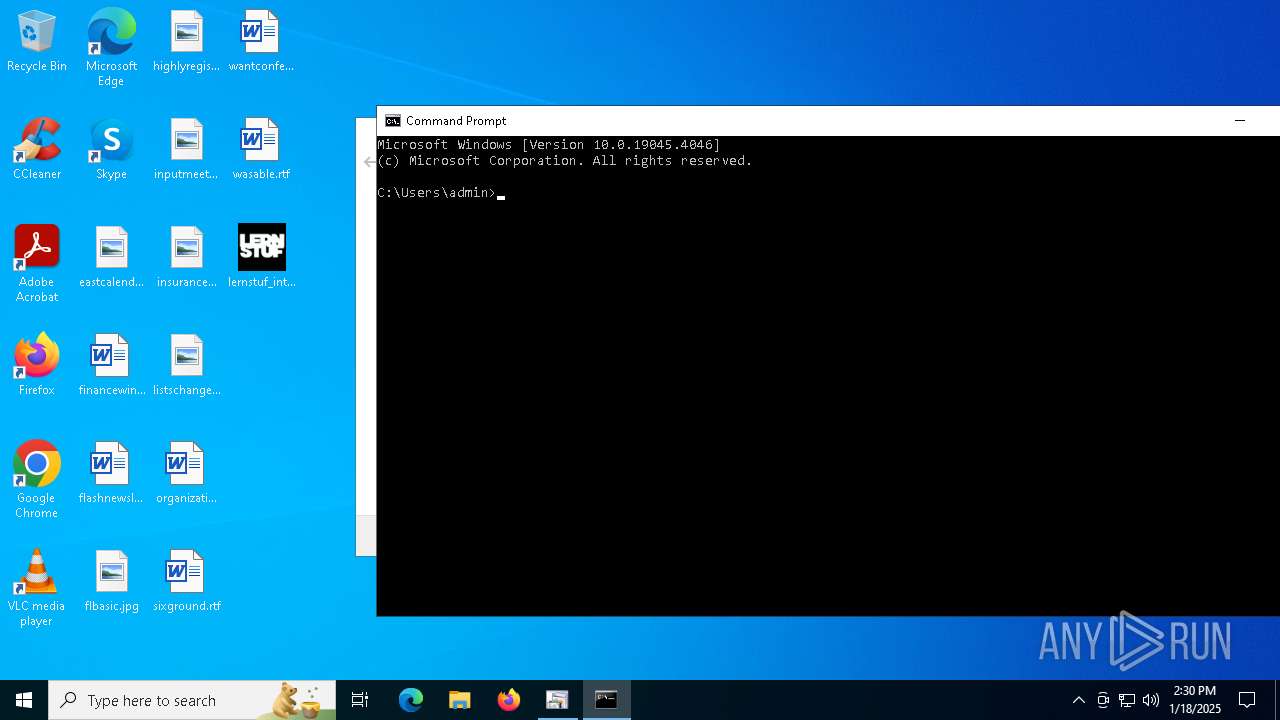1280x720 pixels.
Task: Minimize the Command Prompt window
Action: coord(1240,121)
